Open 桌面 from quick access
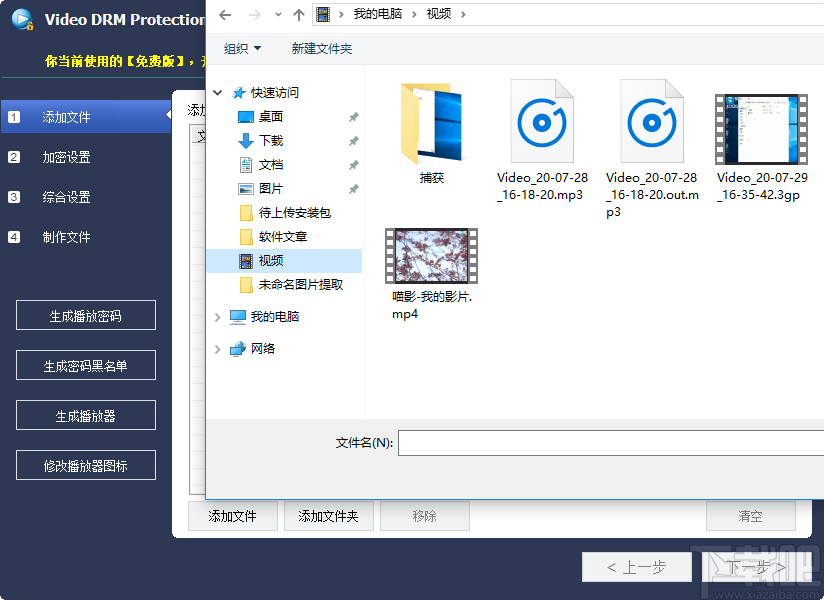This screenshot has width=824, height=600. click(x=269, y=117)
